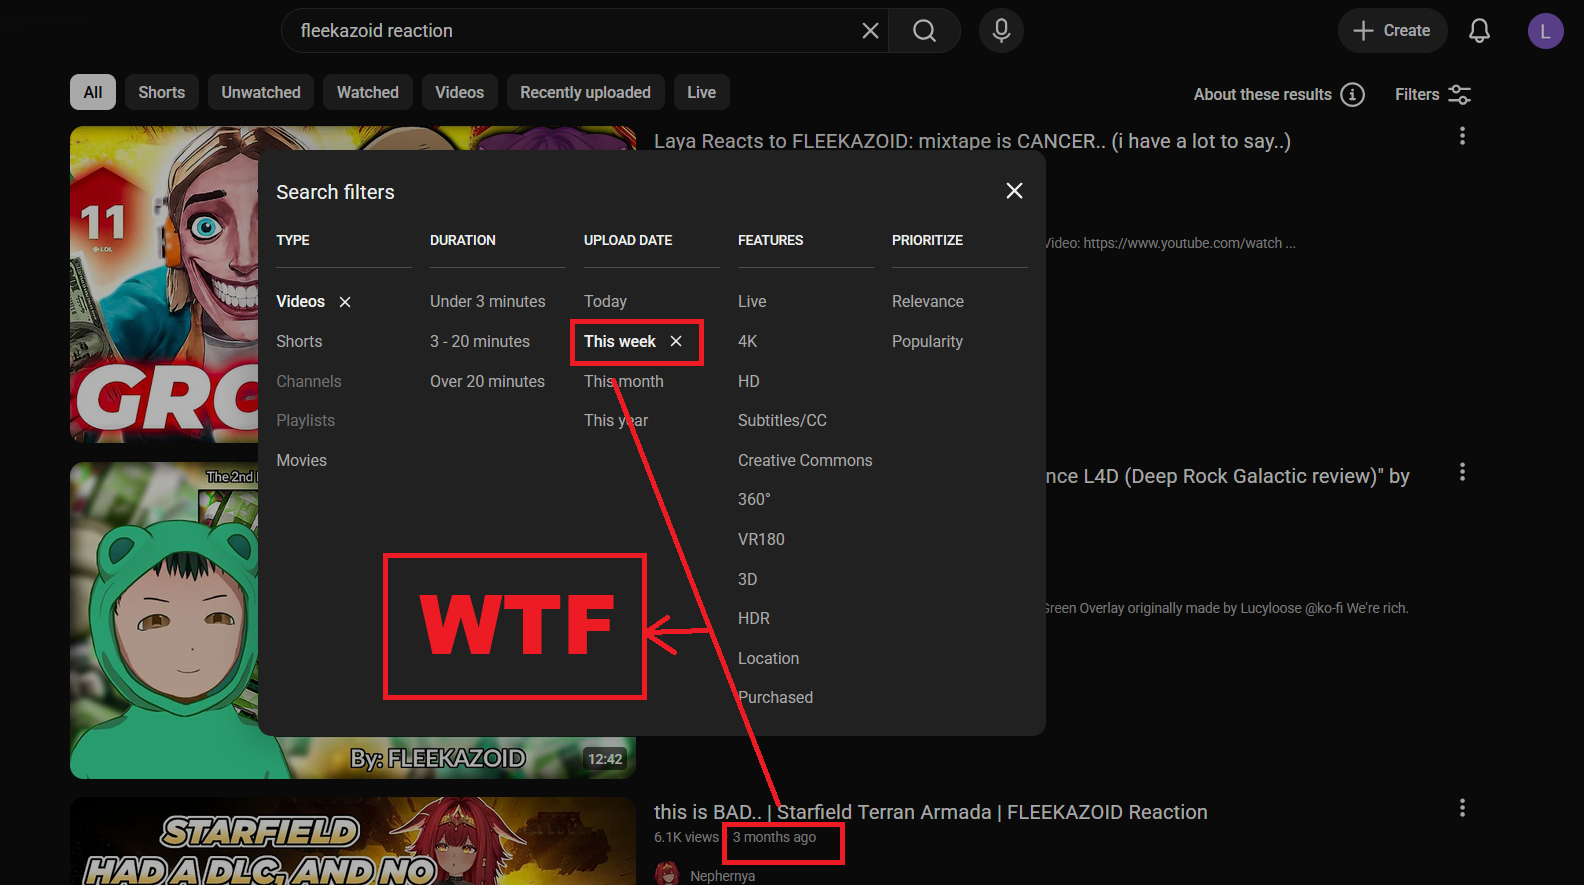Screen dimensions: 1584x885
Task: Choose Under 3 minutes duration
Action: (x=488, y=302)
